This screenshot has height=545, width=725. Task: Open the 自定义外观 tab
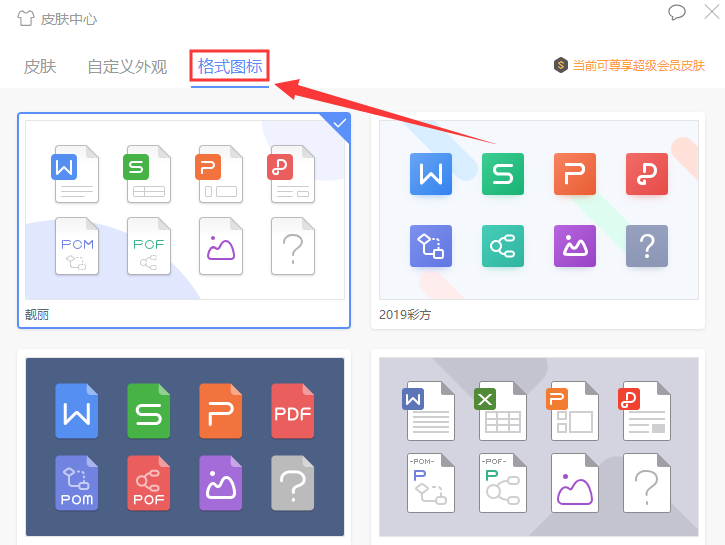pyautogui.click(x=127, y=67)
